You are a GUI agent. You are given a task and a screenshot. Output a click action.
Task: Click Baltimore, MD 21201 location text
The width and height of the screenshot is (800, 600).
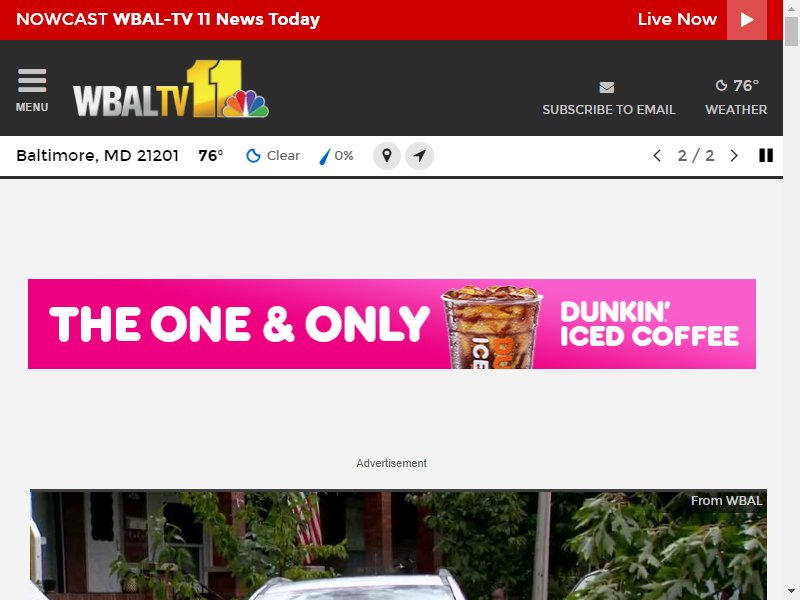(97, 156)
